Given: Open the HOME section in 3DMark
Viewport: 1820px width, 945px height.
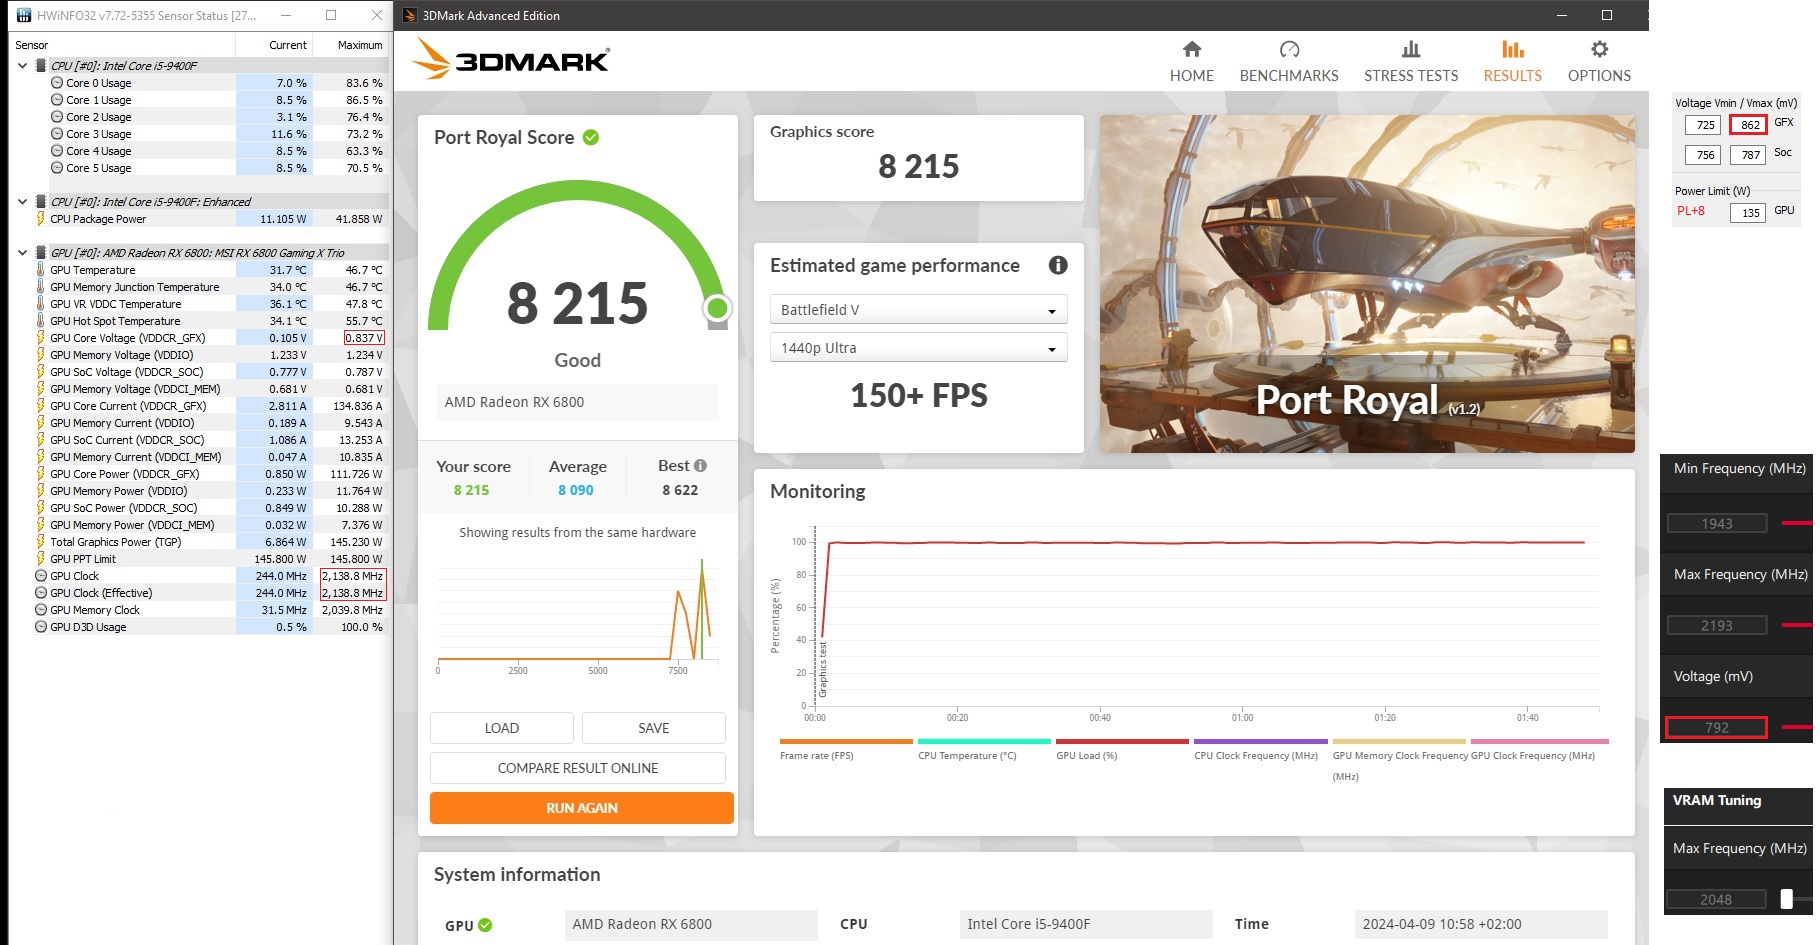Looking at the screenshot, I should pos(1191,61).
